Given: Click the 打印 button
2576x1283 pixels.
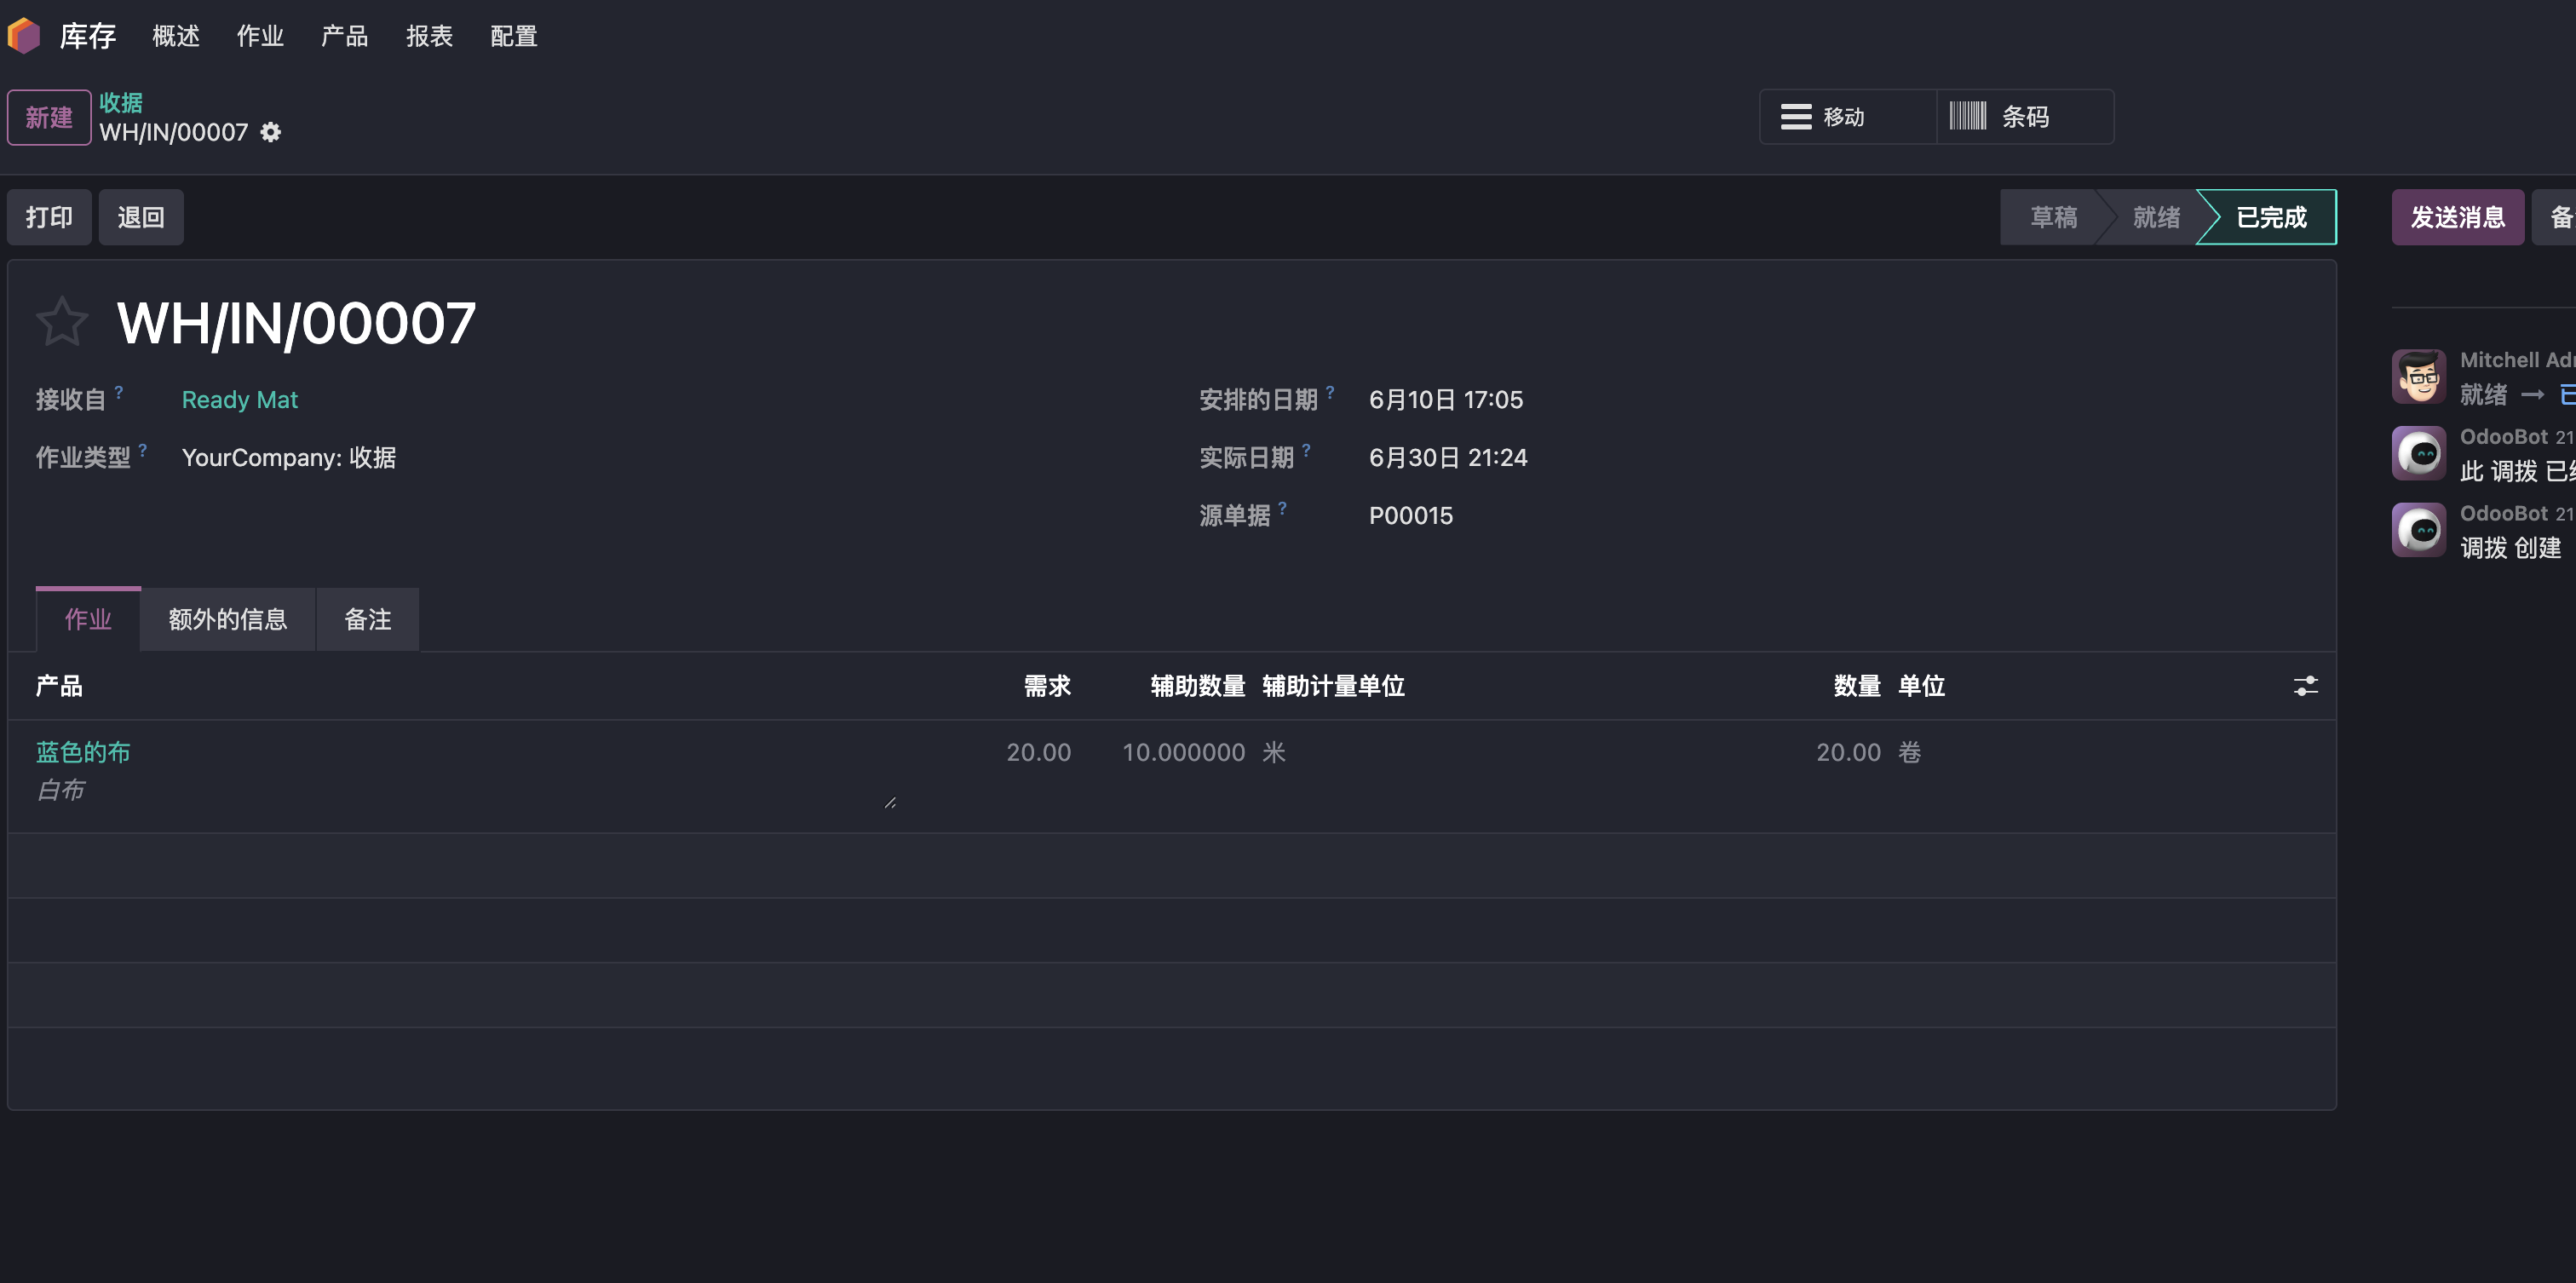Looking at the screenshot, I should tap(49, 217).
